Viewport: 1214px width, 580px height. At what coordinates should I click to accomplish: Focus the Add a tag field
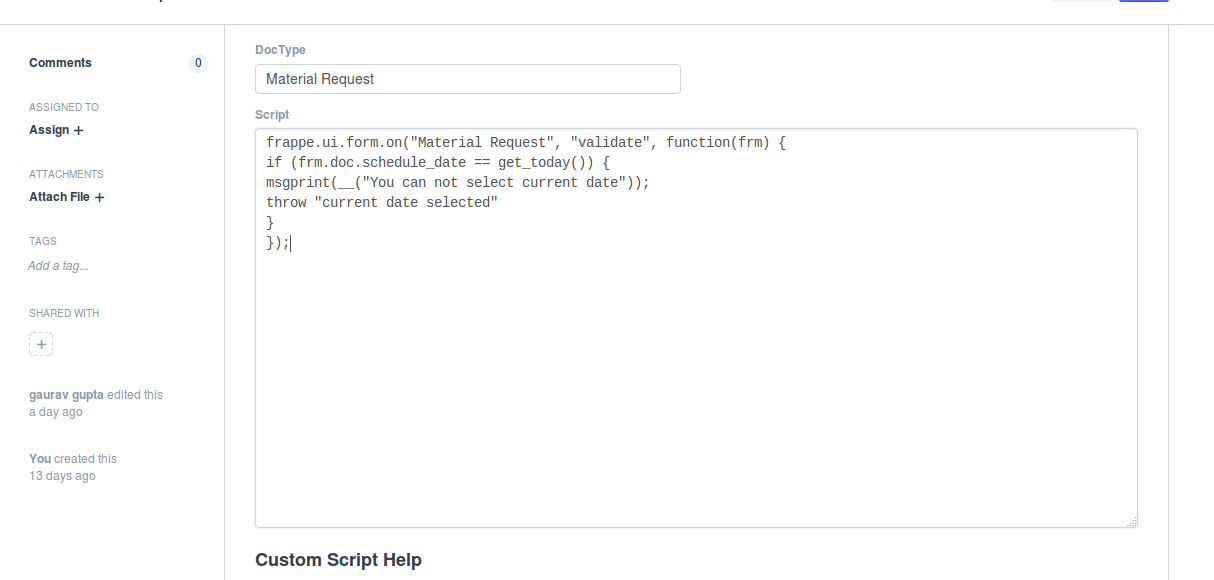coord(58,266)
